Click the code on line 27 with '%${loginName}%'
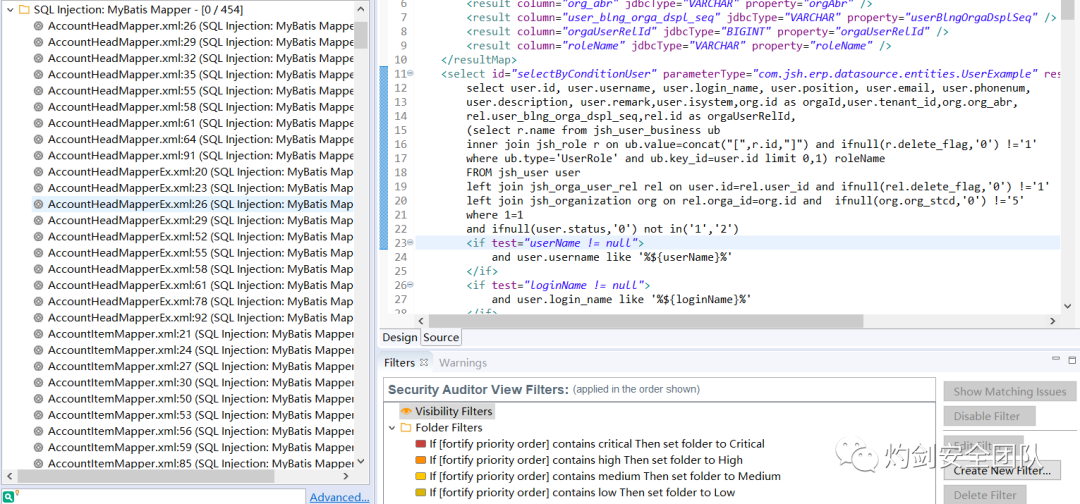Image resolution: width=1080 pixels, height=504 pixels. click(621, 299)
